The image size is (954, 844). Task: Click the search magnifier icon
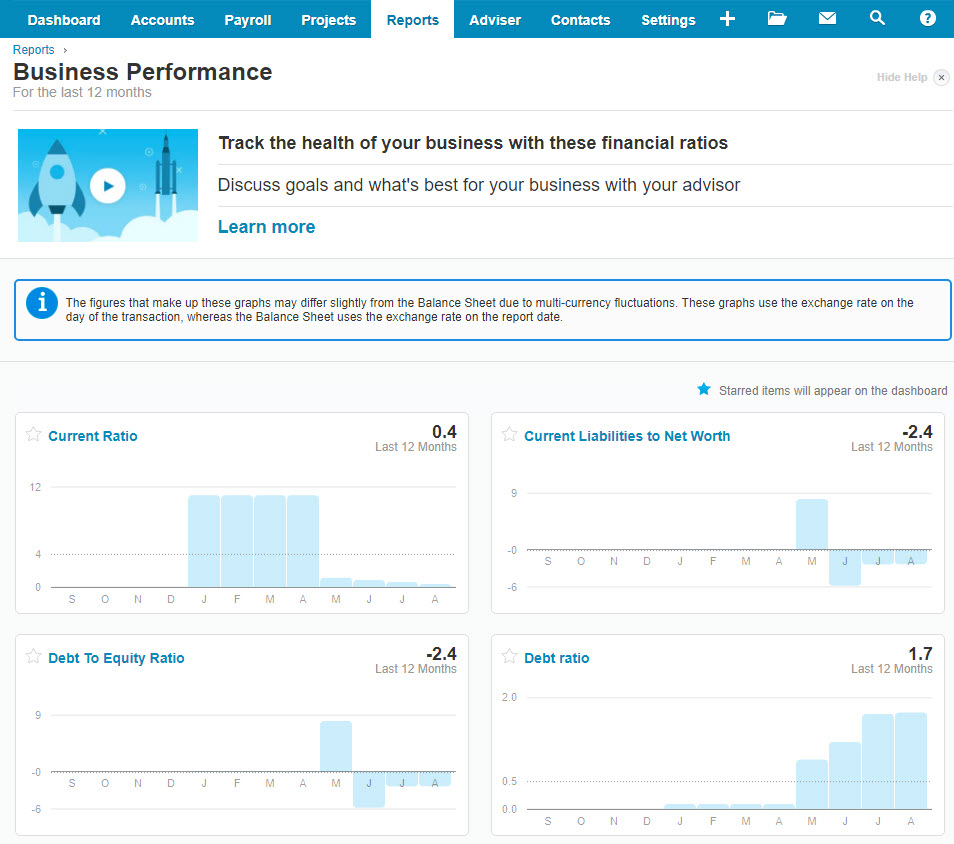click(x=877, y=19)
